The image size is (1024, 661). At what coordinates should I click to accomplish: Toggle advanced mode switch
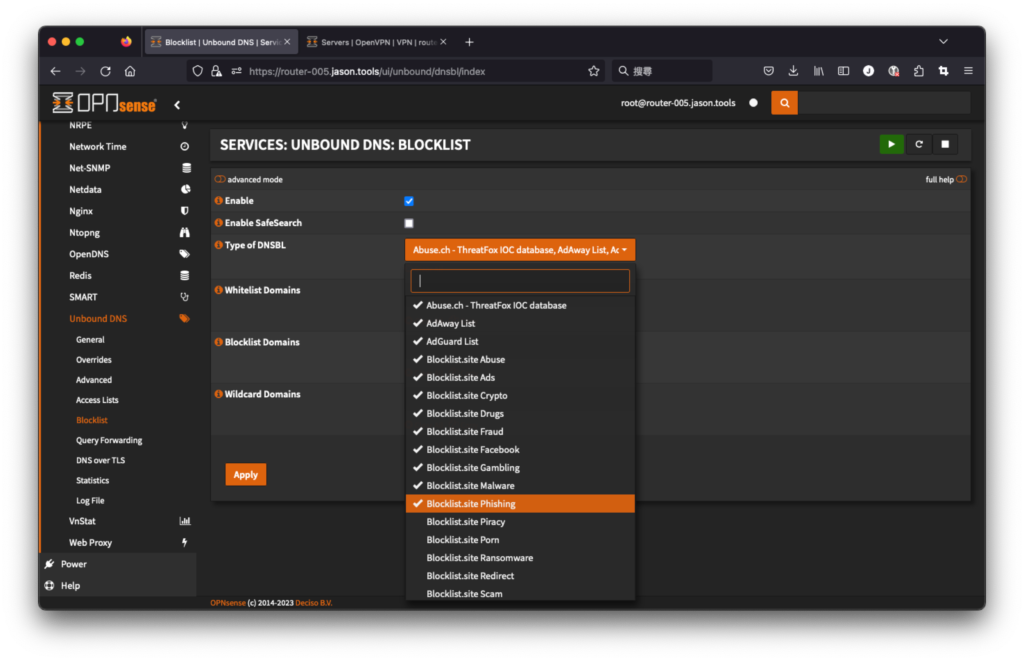(x=220, y=179)
